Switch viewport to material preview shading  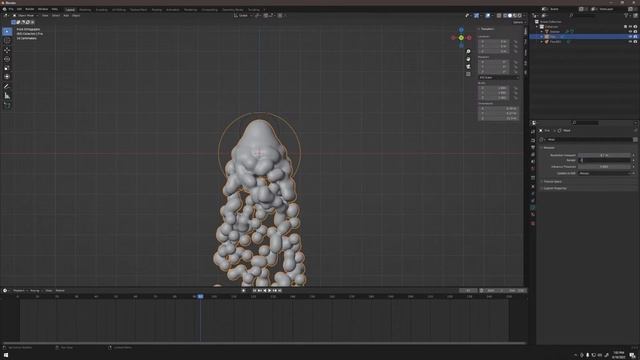point(515,16)
